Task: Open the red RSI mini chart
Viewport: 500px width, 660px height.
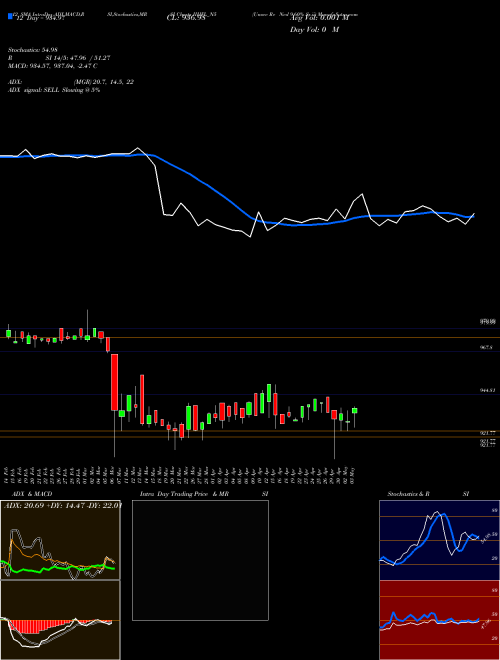Action: (x=439, y=620)
